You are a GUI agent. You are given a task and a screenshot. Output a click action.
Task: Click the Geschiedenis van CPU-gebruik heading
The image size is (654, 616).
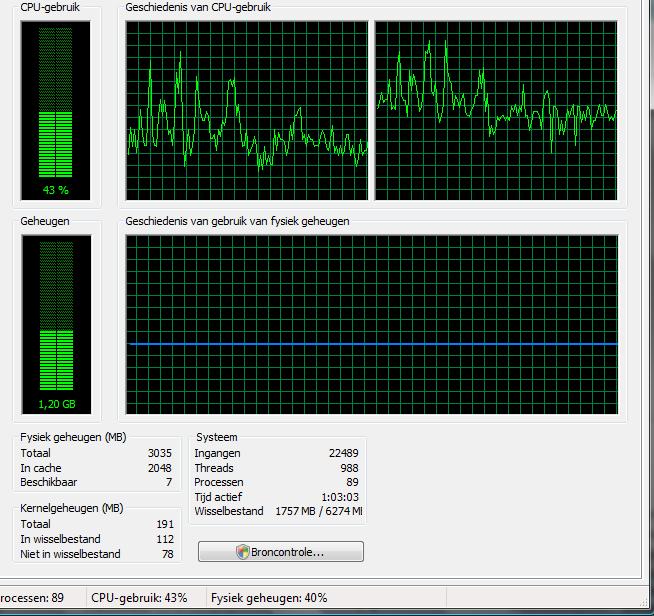click(x=198, y=7)
